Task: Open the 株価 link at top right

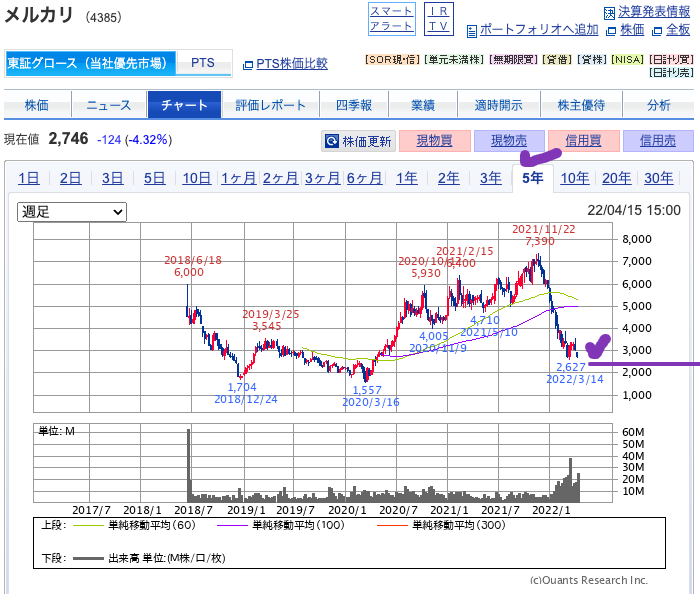Action: 632,30
